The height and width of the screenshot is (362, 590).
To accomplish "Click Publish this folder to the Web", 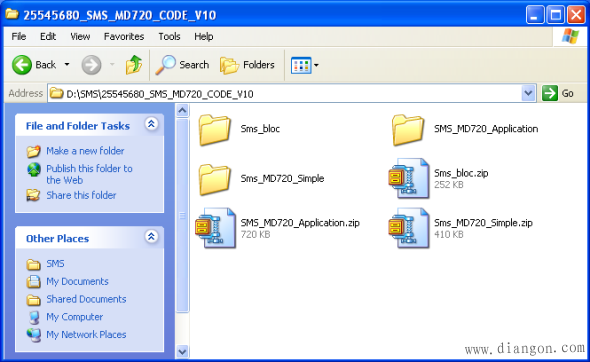I will (89, 174).
